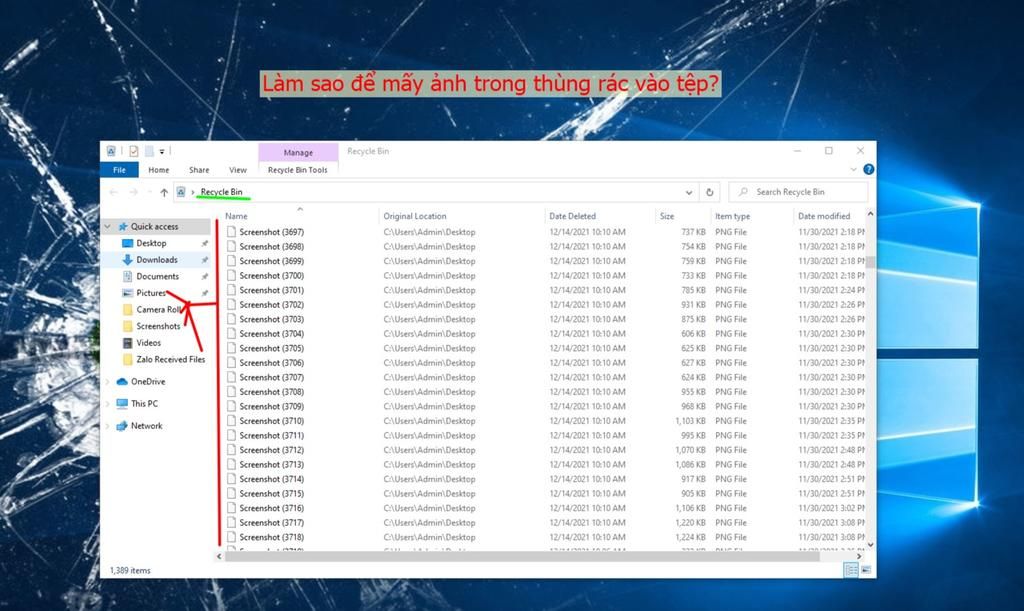The image size is (1024, 611).
Task: Select OneDrive in the navigation pane
Action: pyautogui.click(x=148, y=381)
